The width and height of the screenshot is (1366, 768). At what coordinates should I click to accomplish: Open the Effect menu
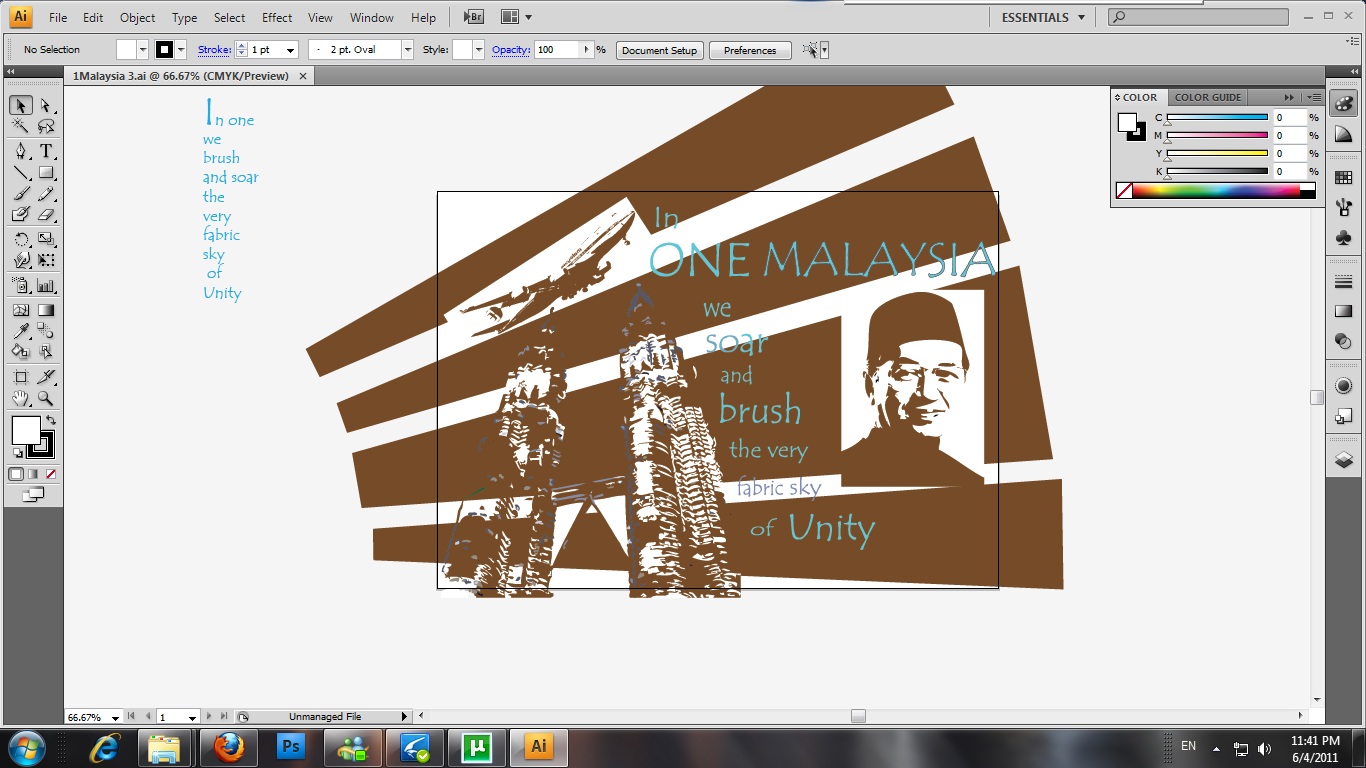(x=277, y=18)
